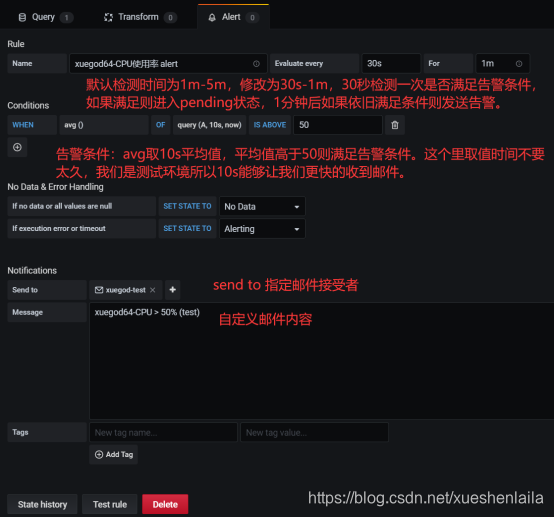Click the info icon in Name field
Viewport: 554px width, 517px height.
click(x=256, y=64)
